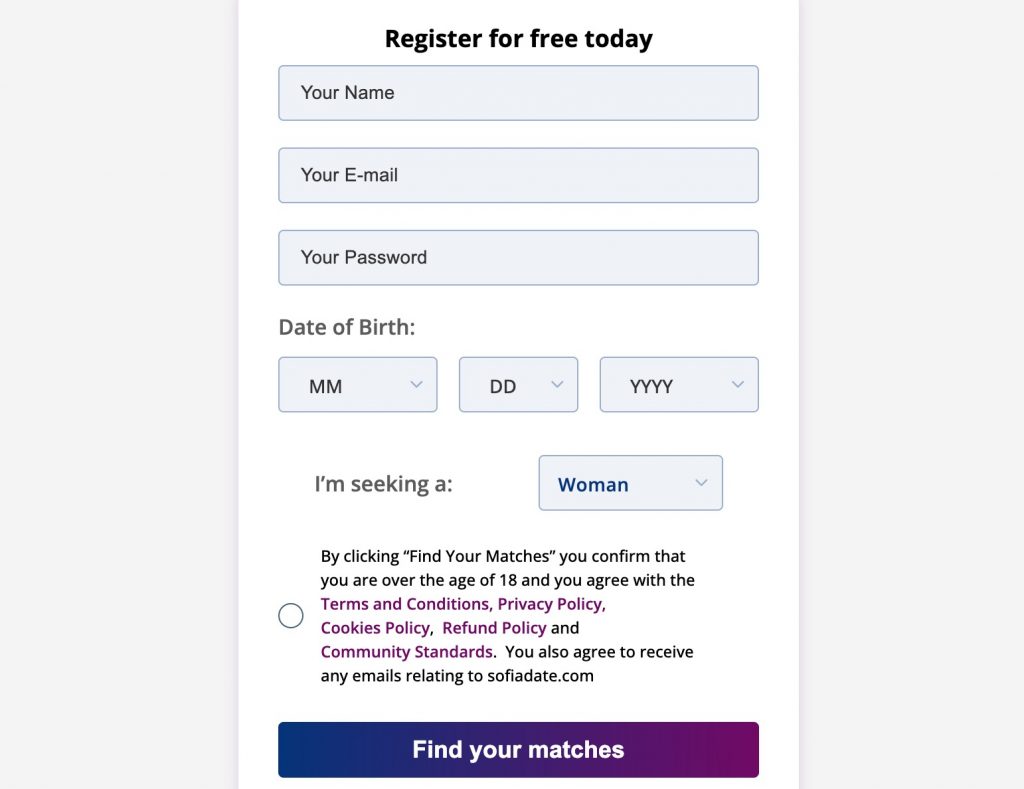Screen dimensions: 1024x789
Task: Click the I'm seeking a label
Action: 383,484
